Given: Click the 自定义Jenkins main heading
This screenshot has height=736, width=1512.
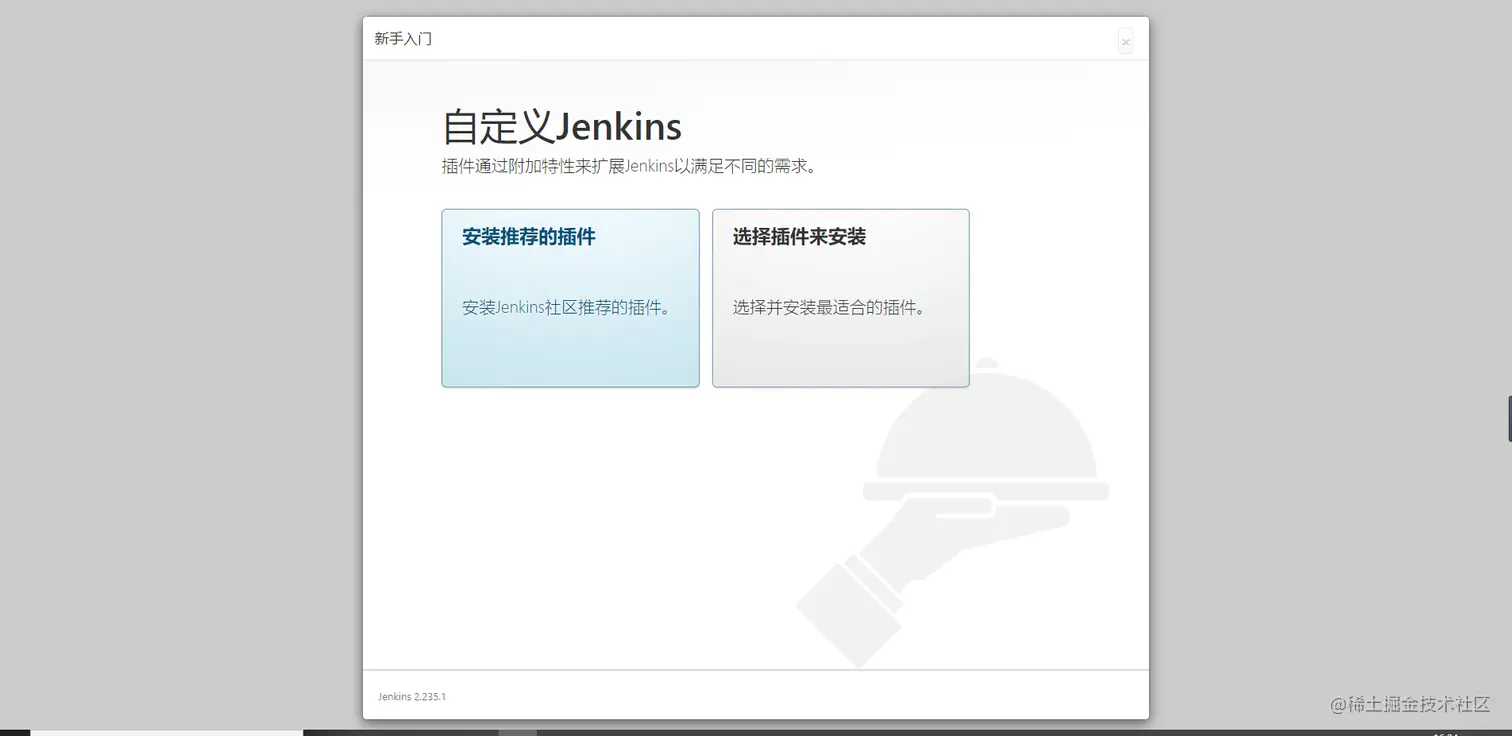Looking at the screenshot, I should tap(562, 127).
